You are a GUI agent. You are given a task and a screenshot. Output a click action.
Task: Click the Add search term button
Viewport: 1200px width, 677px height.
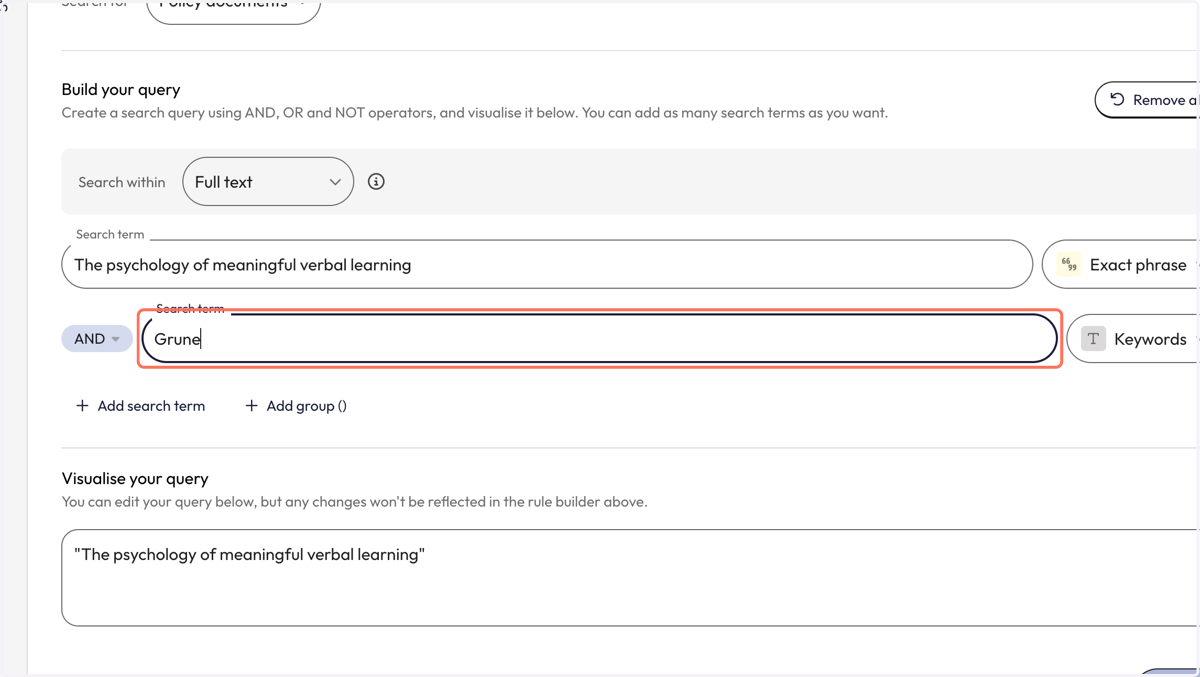(x=140, y=406)
